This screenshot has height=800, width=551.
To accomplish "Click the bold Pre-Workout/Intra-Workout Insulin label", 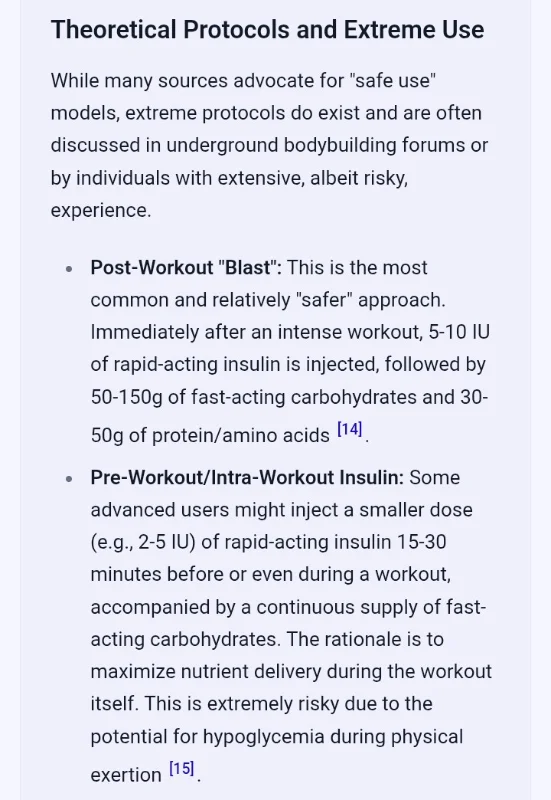I will [247, 477].
